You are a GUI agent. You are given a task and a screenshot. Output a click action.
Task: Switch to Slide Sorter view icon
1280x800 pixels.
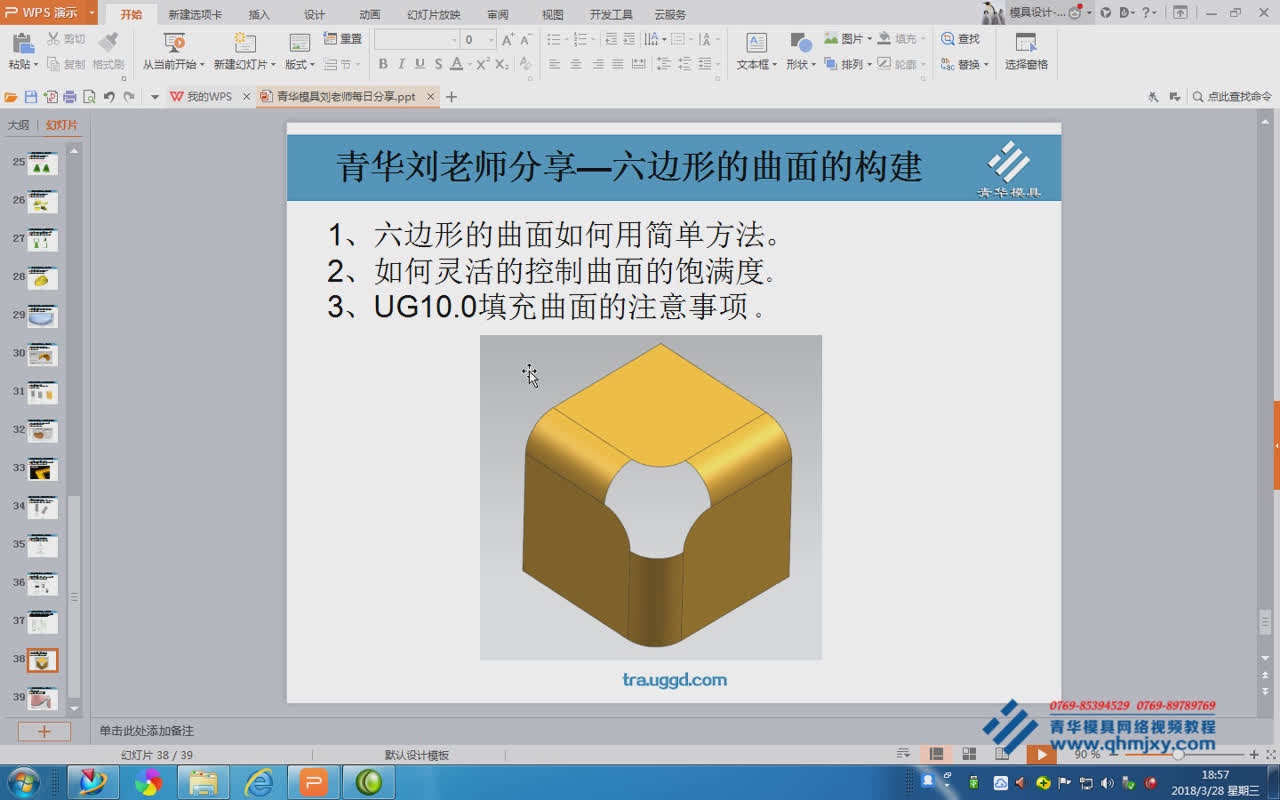point(969,754)
